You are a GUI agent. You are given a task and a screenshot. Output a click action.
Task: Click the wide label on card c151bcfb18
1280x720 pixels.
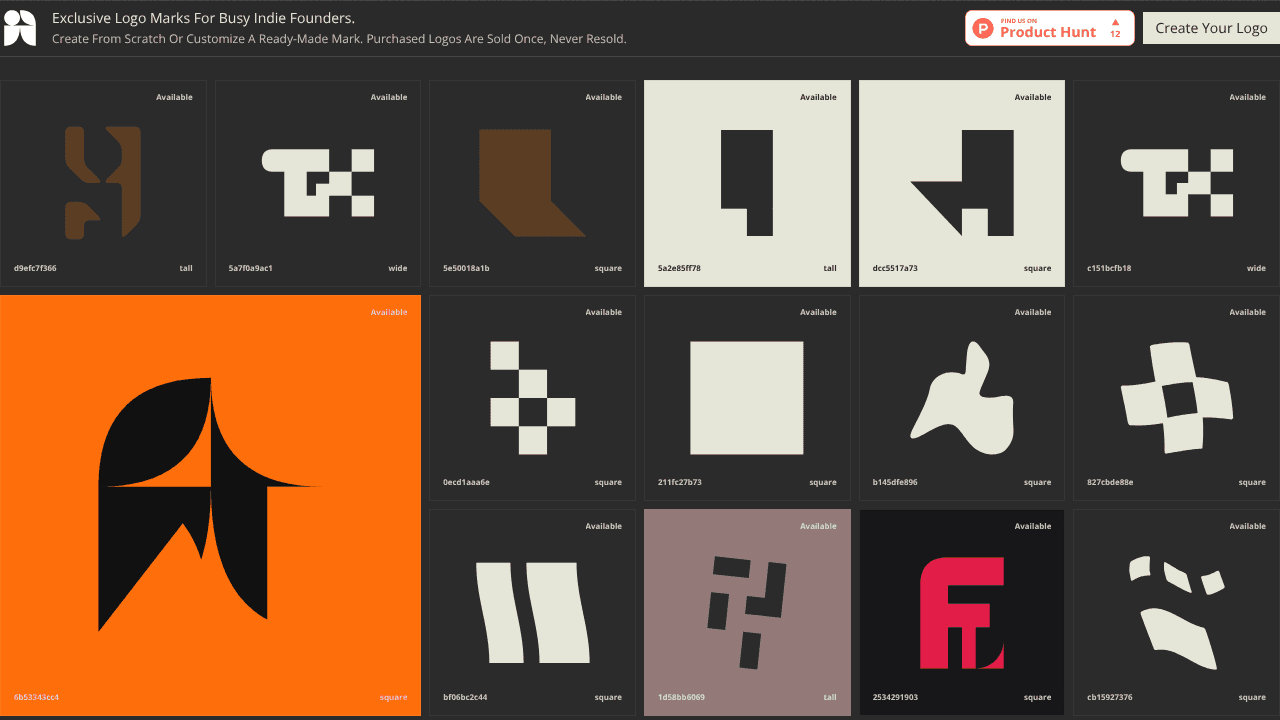pyautogui.click(x=1257, y=268)
